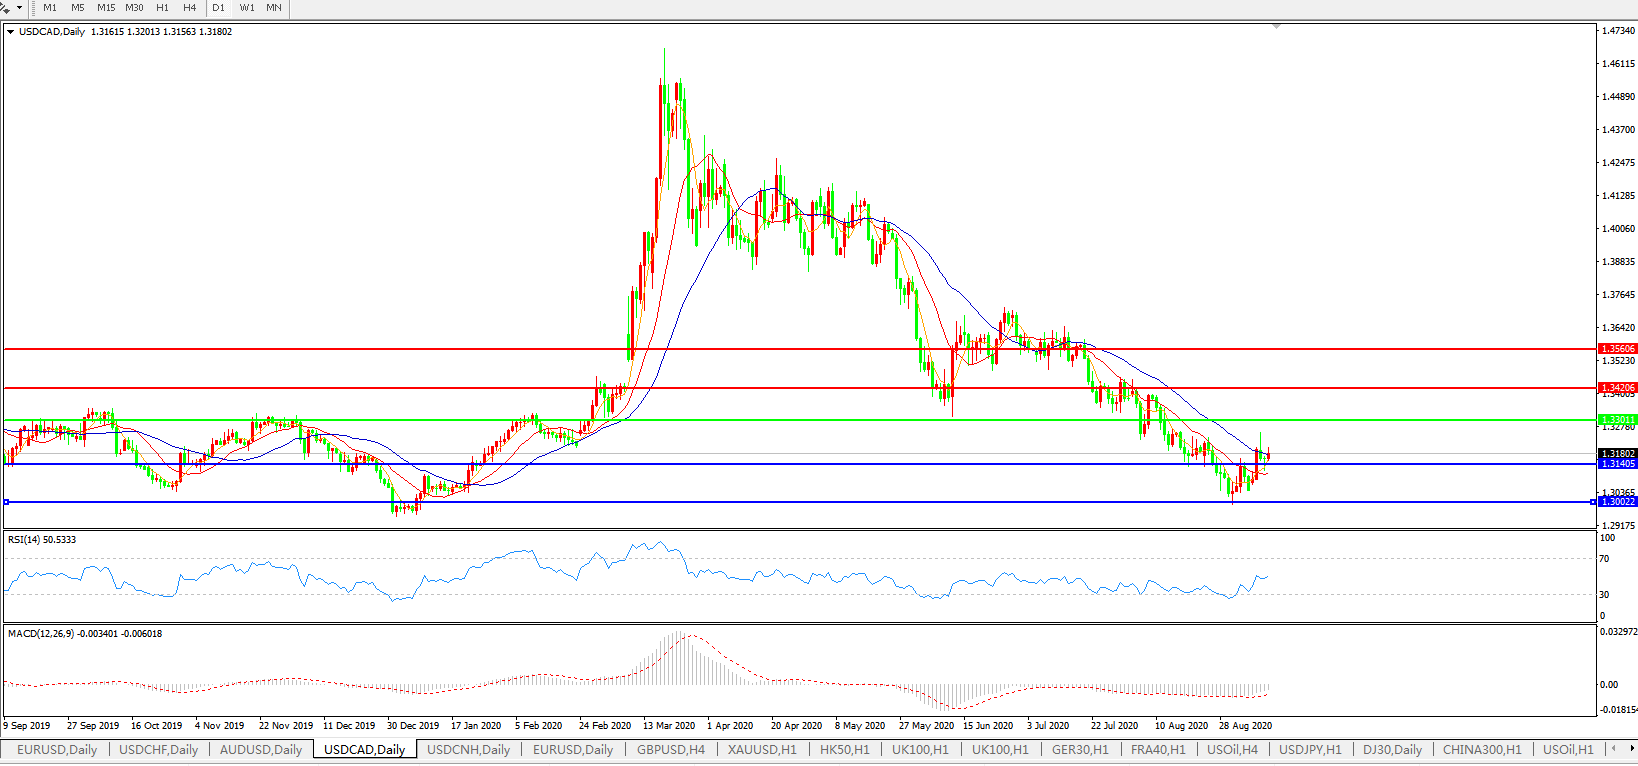Open the USDJPY,H1 chart tab
The image size is (1638, 766).
(1310, 749)
